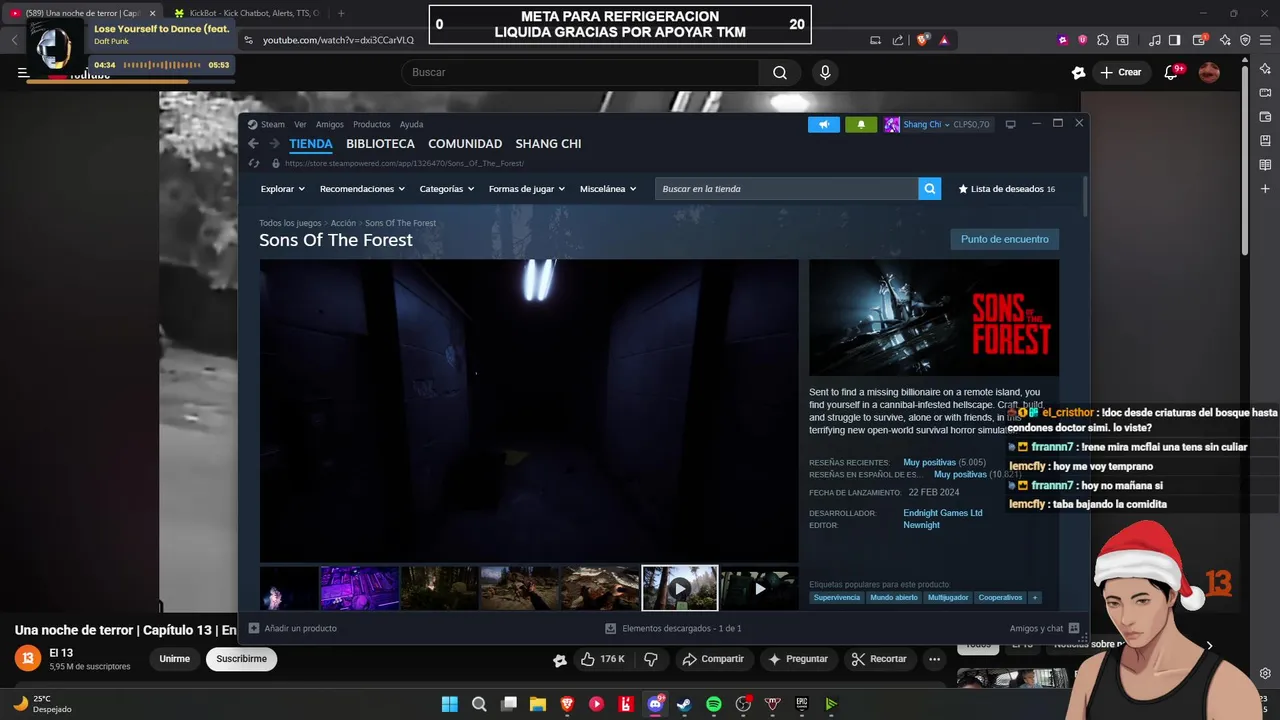Open the Endnight Games Ltd developer link
Screen dimensions: 1280x720
coord(943,513)
